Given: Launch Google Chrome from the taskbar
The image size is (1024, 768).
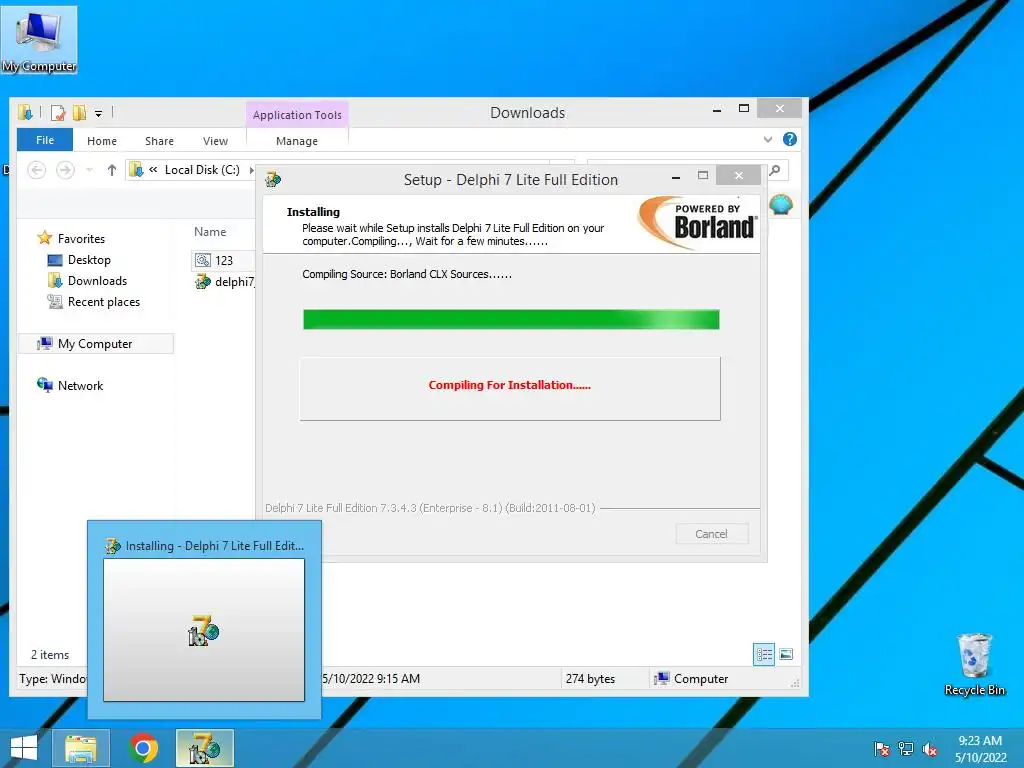Looking at the screenshot, I should pyautogui.click(x=144, y=748).
